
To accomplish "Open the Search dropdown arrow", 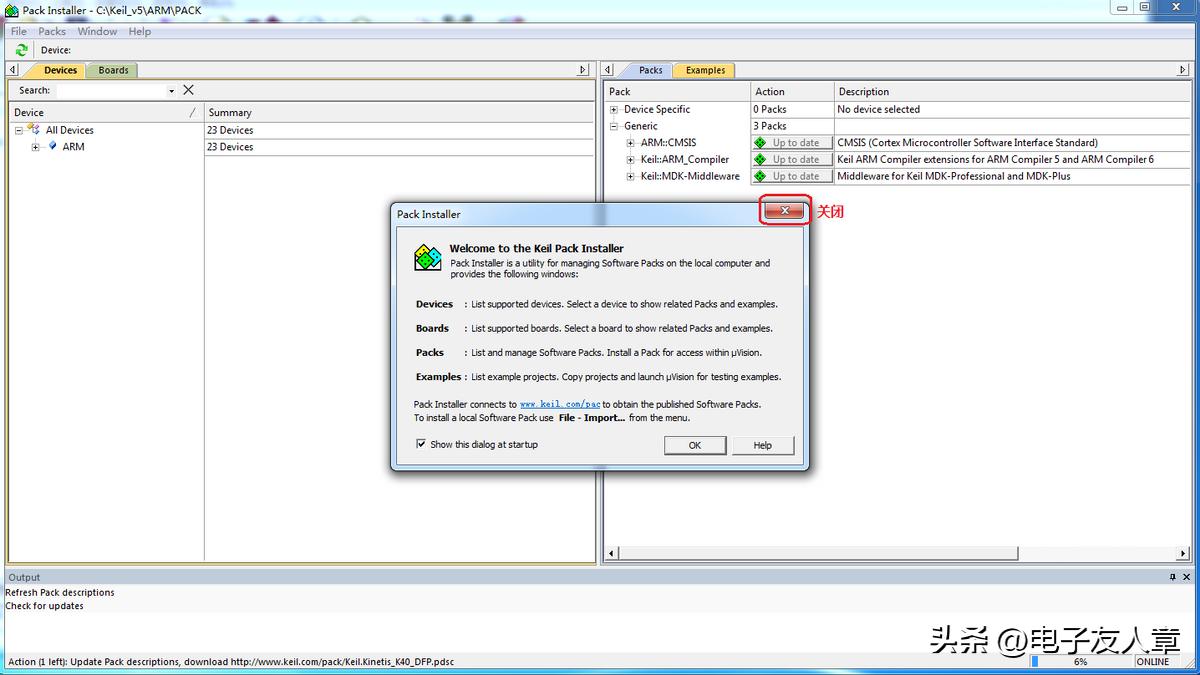I will pos(171,91).
